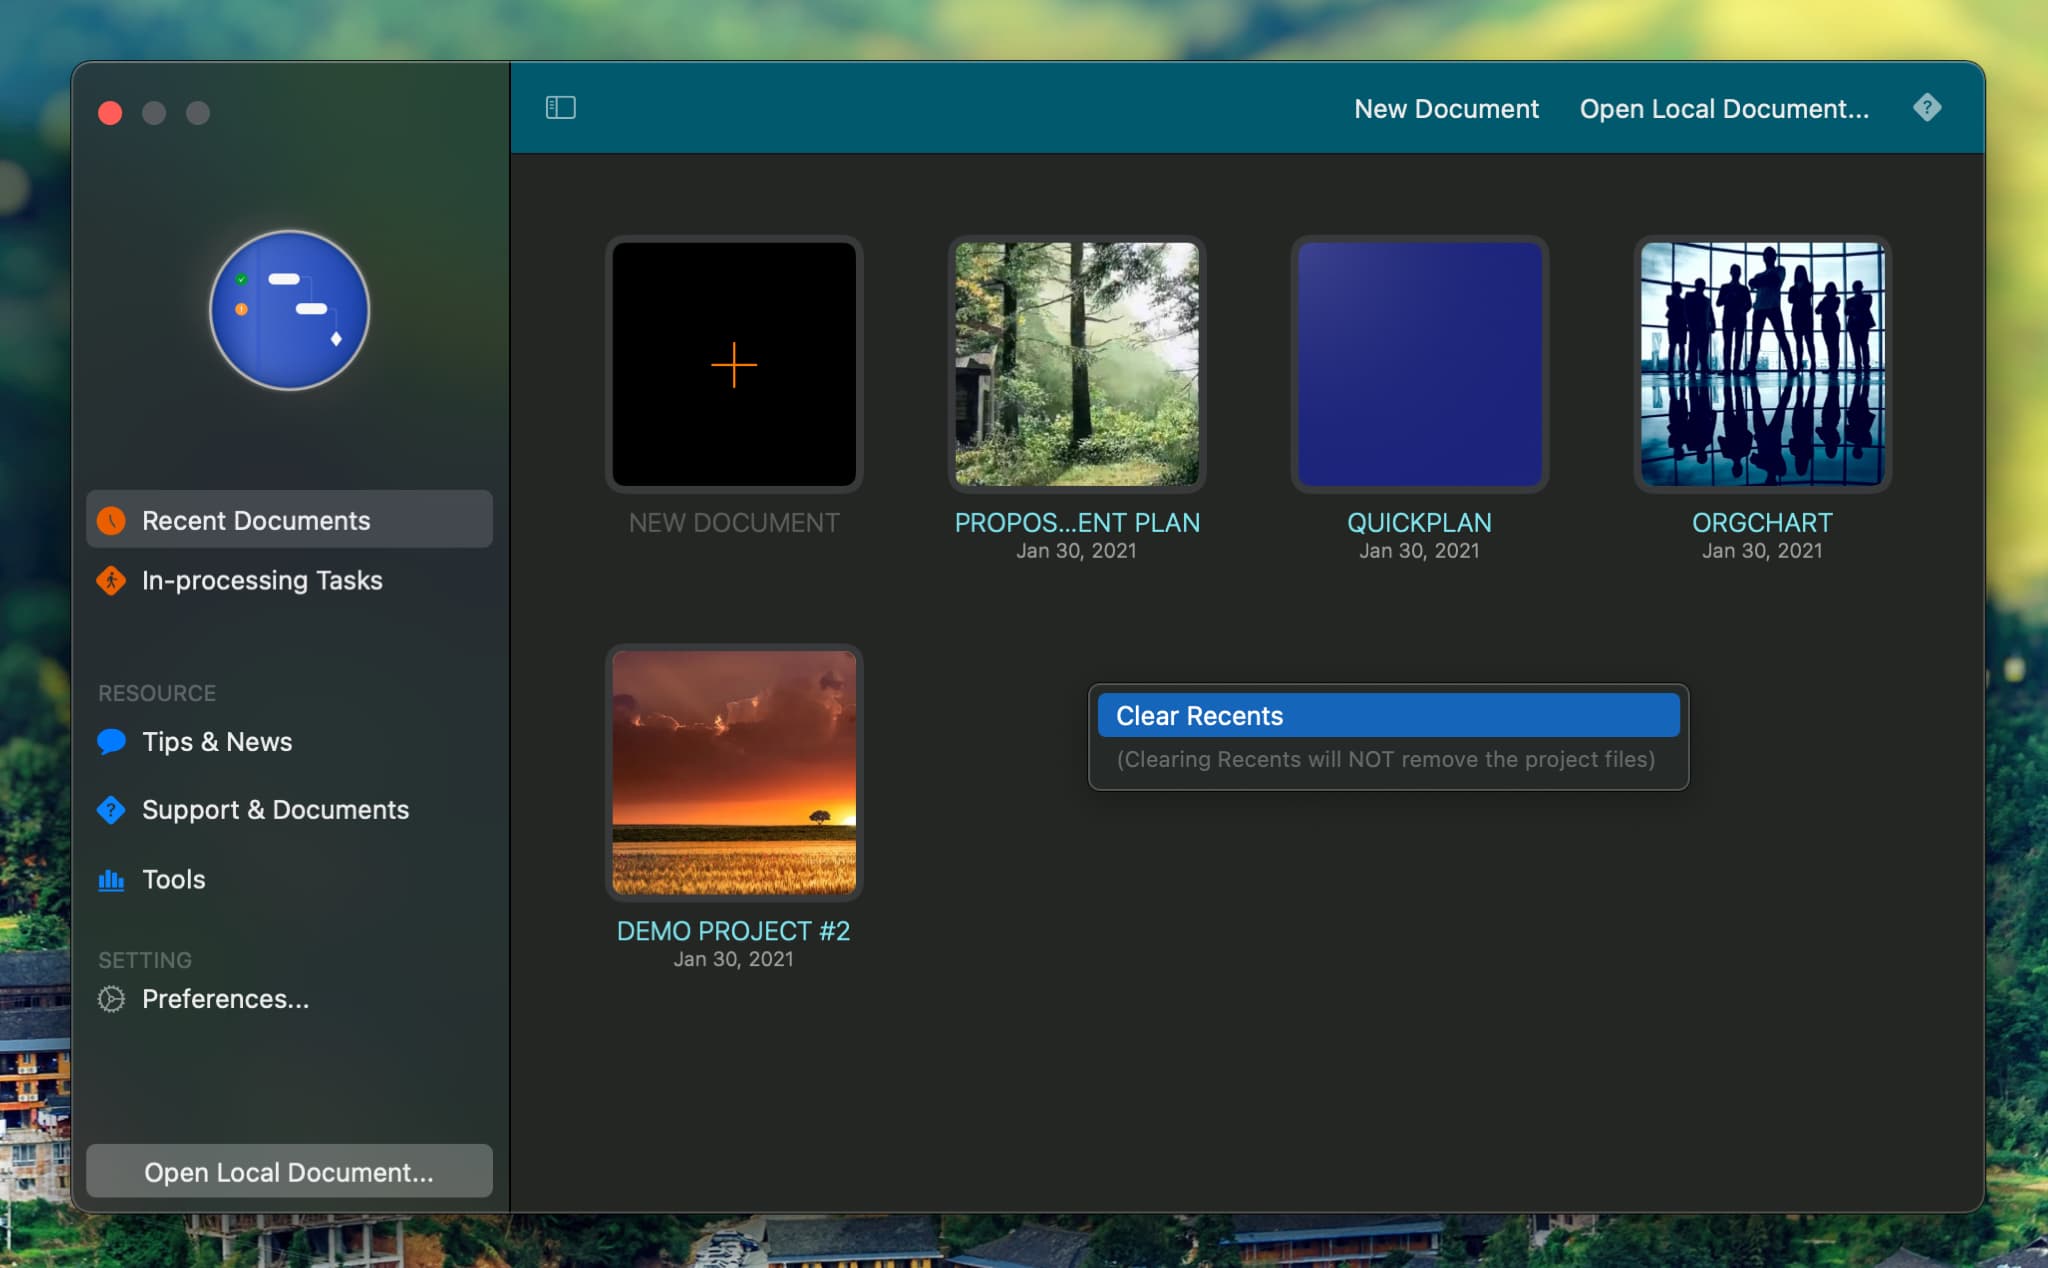Open the PROPOS...ENT PLAN forest thumbnail
This screenshot has width=2048, height=1268.
click(1076, 364)
